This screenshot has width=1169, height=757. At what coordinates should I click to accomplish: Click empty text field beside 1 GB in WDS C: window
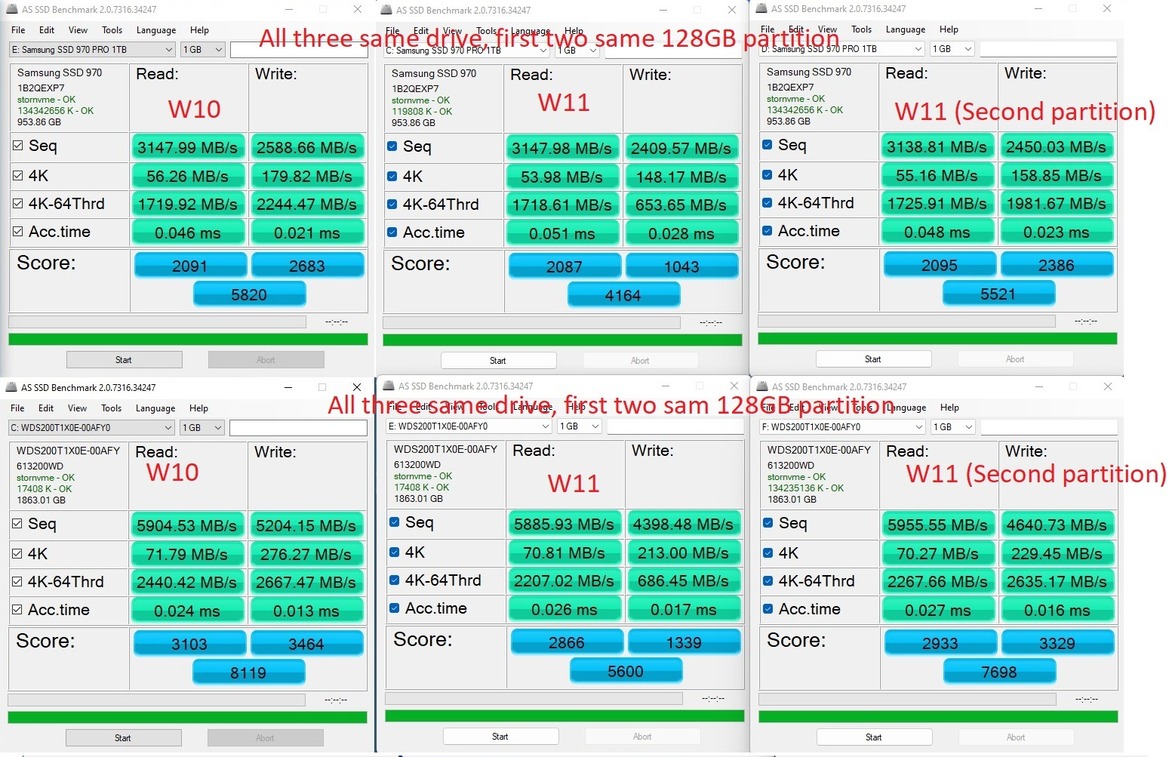(x=298, y=427)
